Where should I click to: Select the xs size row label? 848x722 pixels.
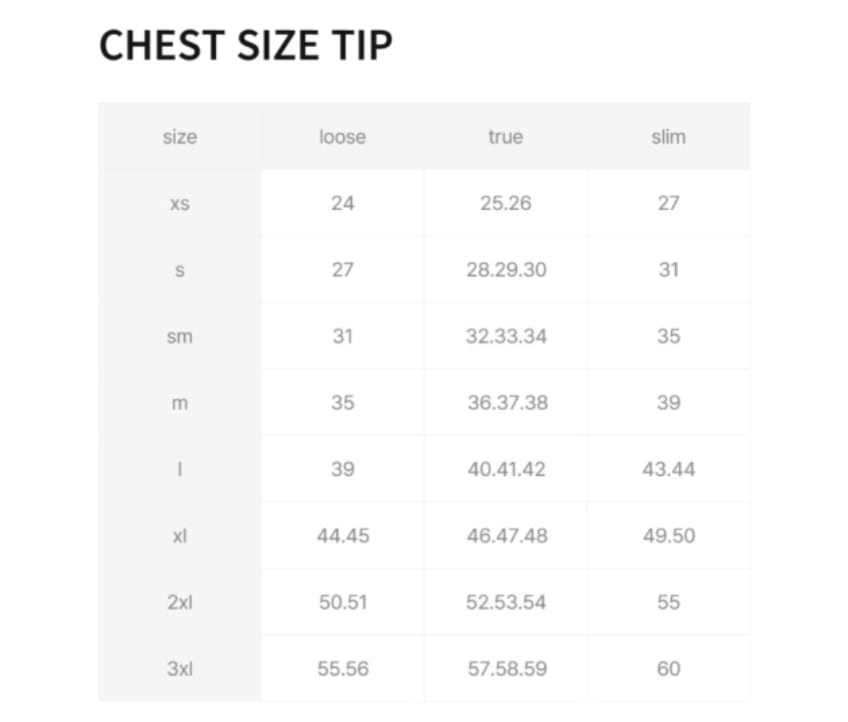coord(180,204)
